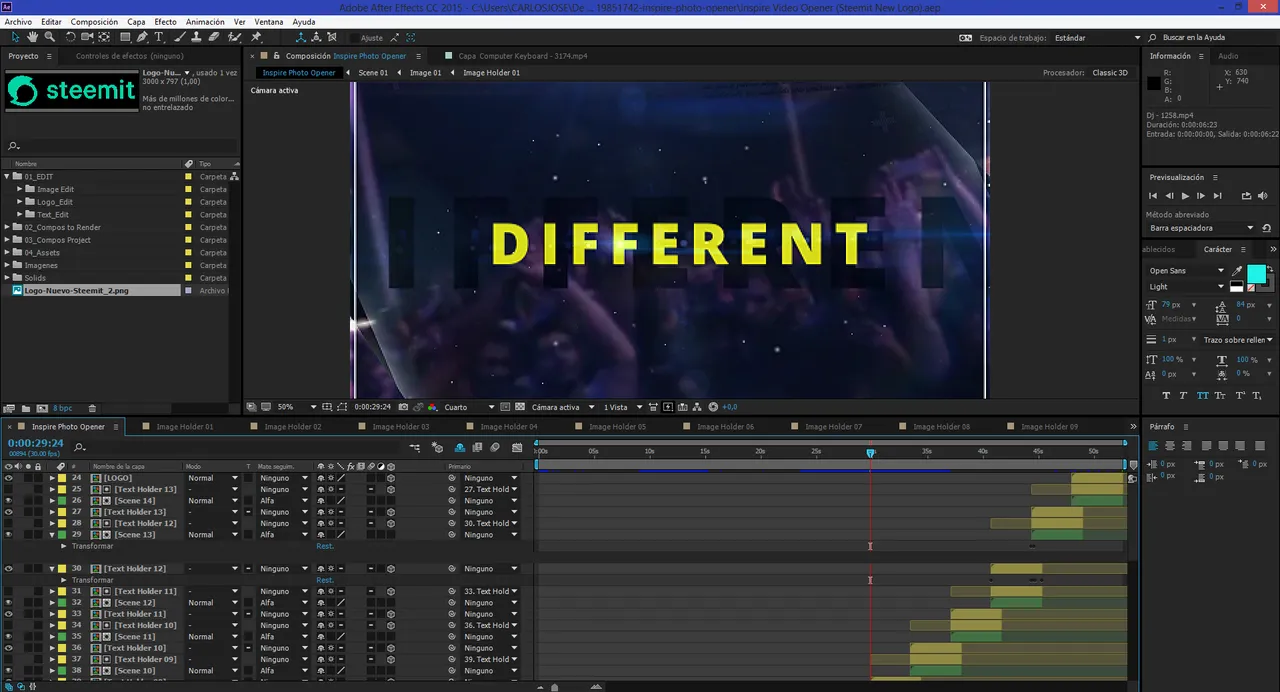
Task: Click the Image Holder 01 breadcrumb button
Action: pyautogui.click(x=491, y=73)
